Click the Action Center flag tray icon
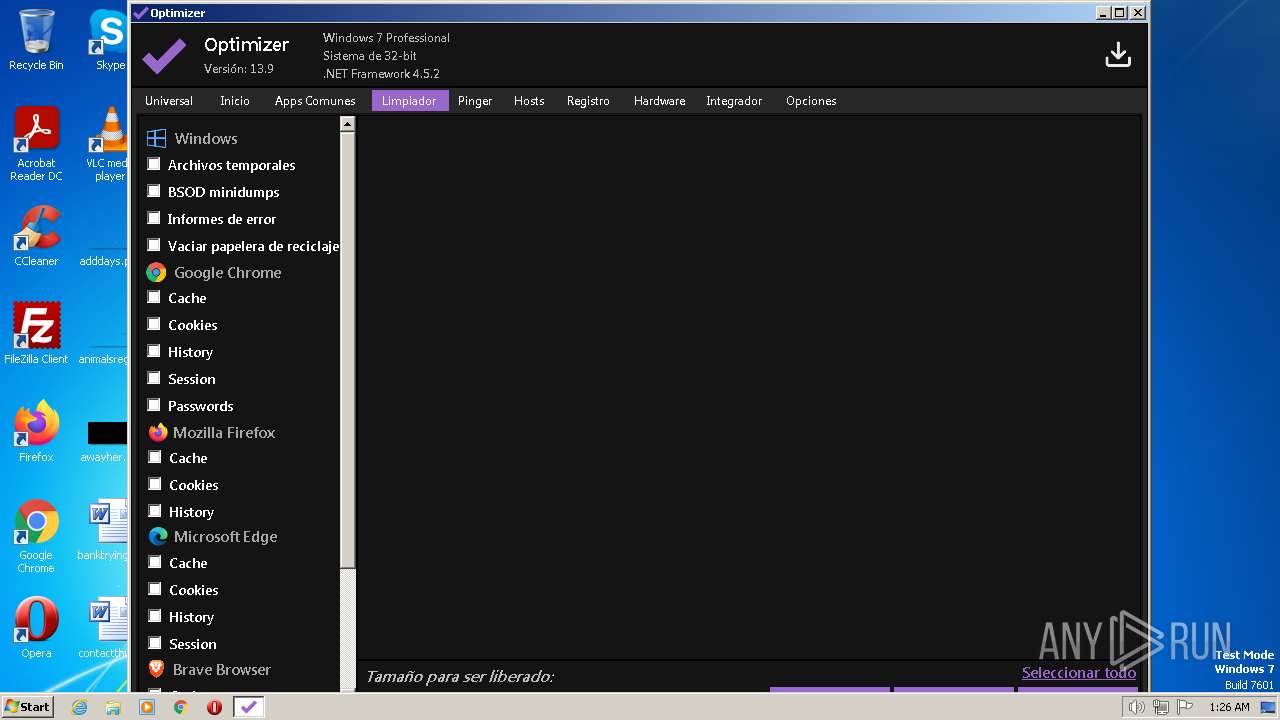The image size is (1280, 720). [x=1185, y=707]
